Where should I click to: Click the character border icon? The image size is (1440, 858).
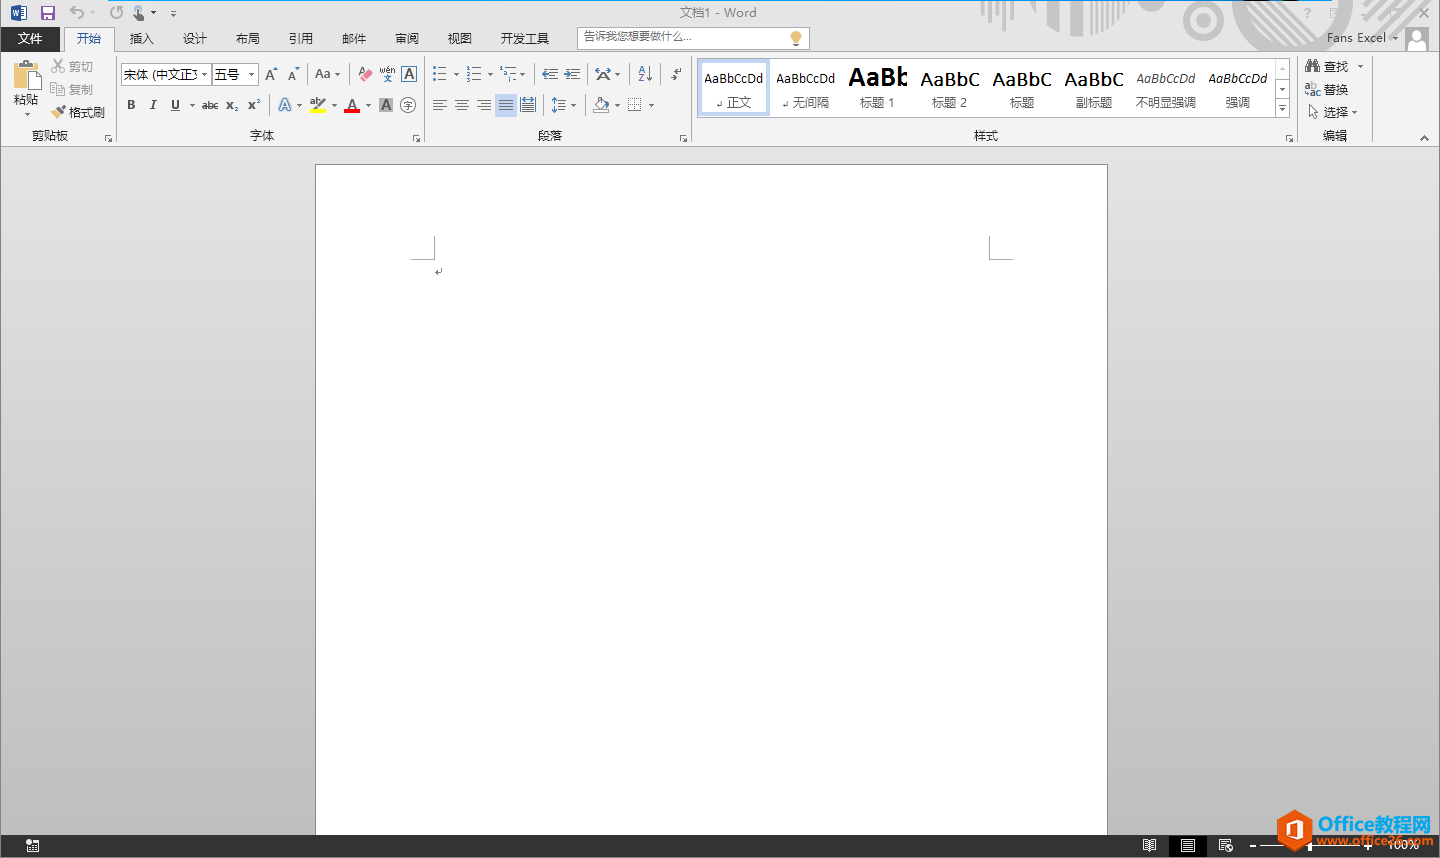[x=409, y=74]
